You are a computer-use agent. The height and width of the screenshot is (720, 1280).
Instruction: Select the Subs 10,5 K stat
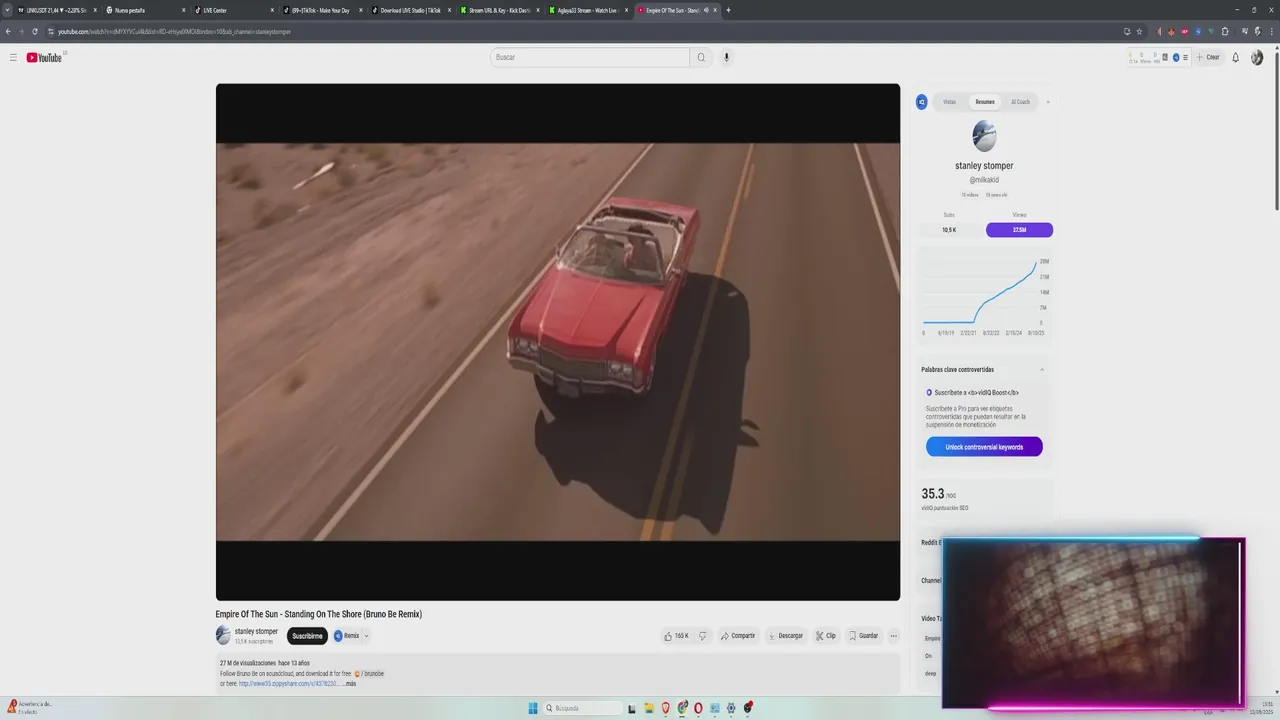(x=949, y=230)
